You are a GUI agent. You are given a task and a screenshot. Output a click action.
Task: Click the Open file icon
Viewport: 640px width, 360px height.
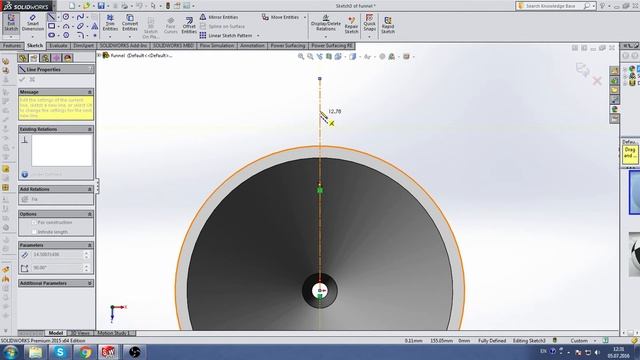point(86,6)
